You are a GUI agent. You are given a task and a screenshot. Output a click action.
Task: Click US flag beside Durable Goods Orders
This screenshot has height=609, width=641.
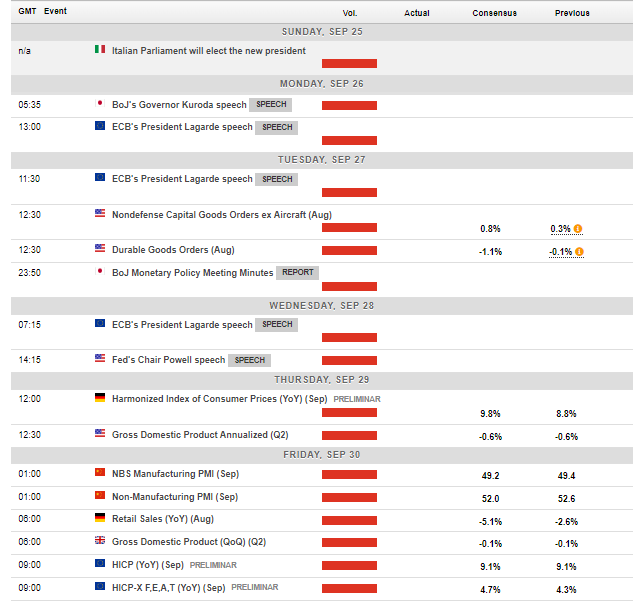[100, 248]
